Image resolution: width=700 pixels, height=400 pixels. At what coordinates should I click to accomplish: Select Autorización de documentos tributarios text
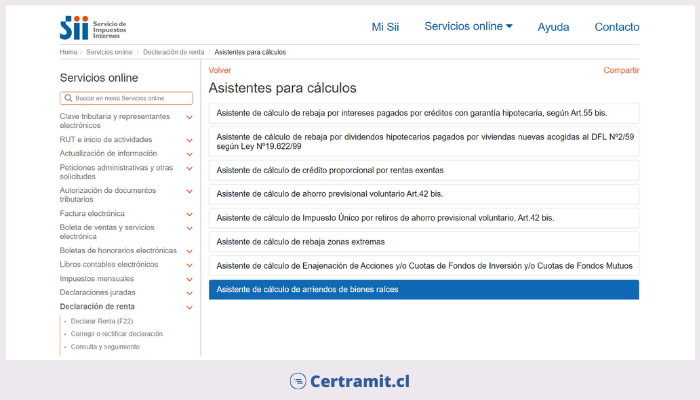coord(108,195)
